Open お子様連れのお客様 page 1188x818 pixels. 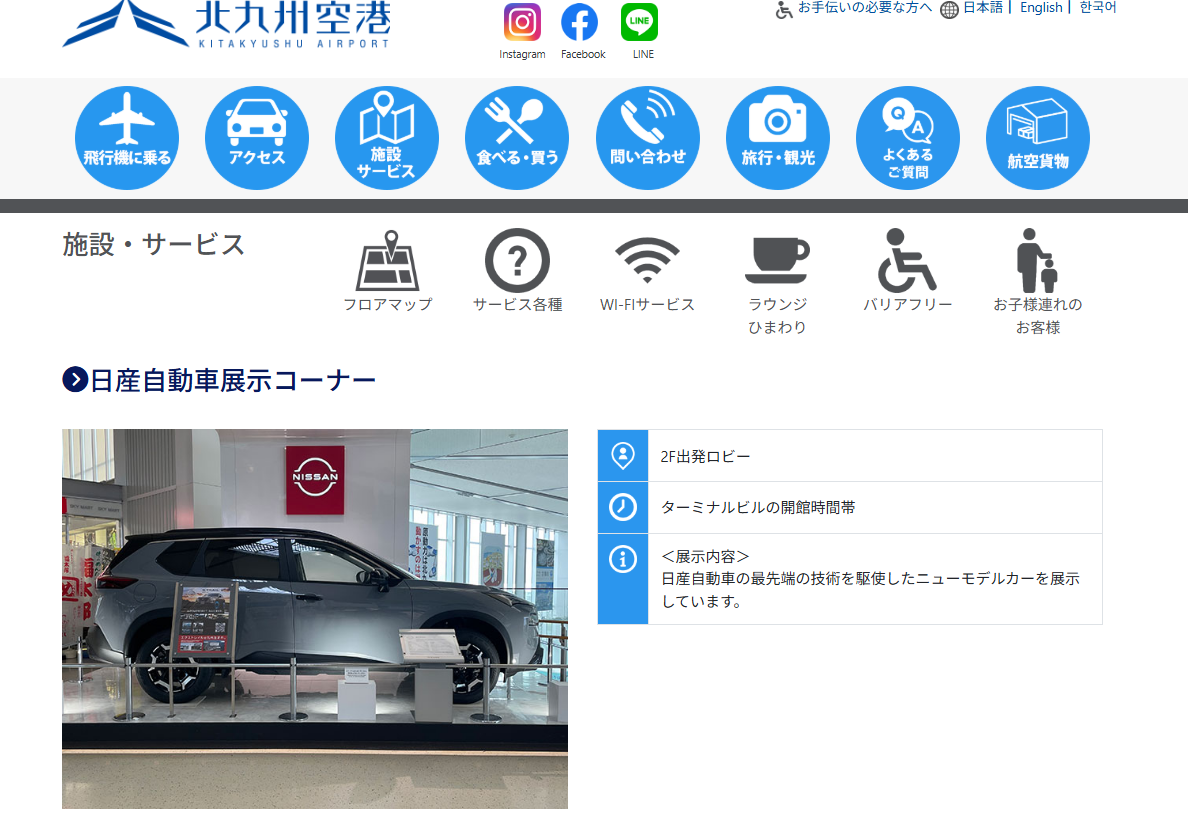(1037, 281)
